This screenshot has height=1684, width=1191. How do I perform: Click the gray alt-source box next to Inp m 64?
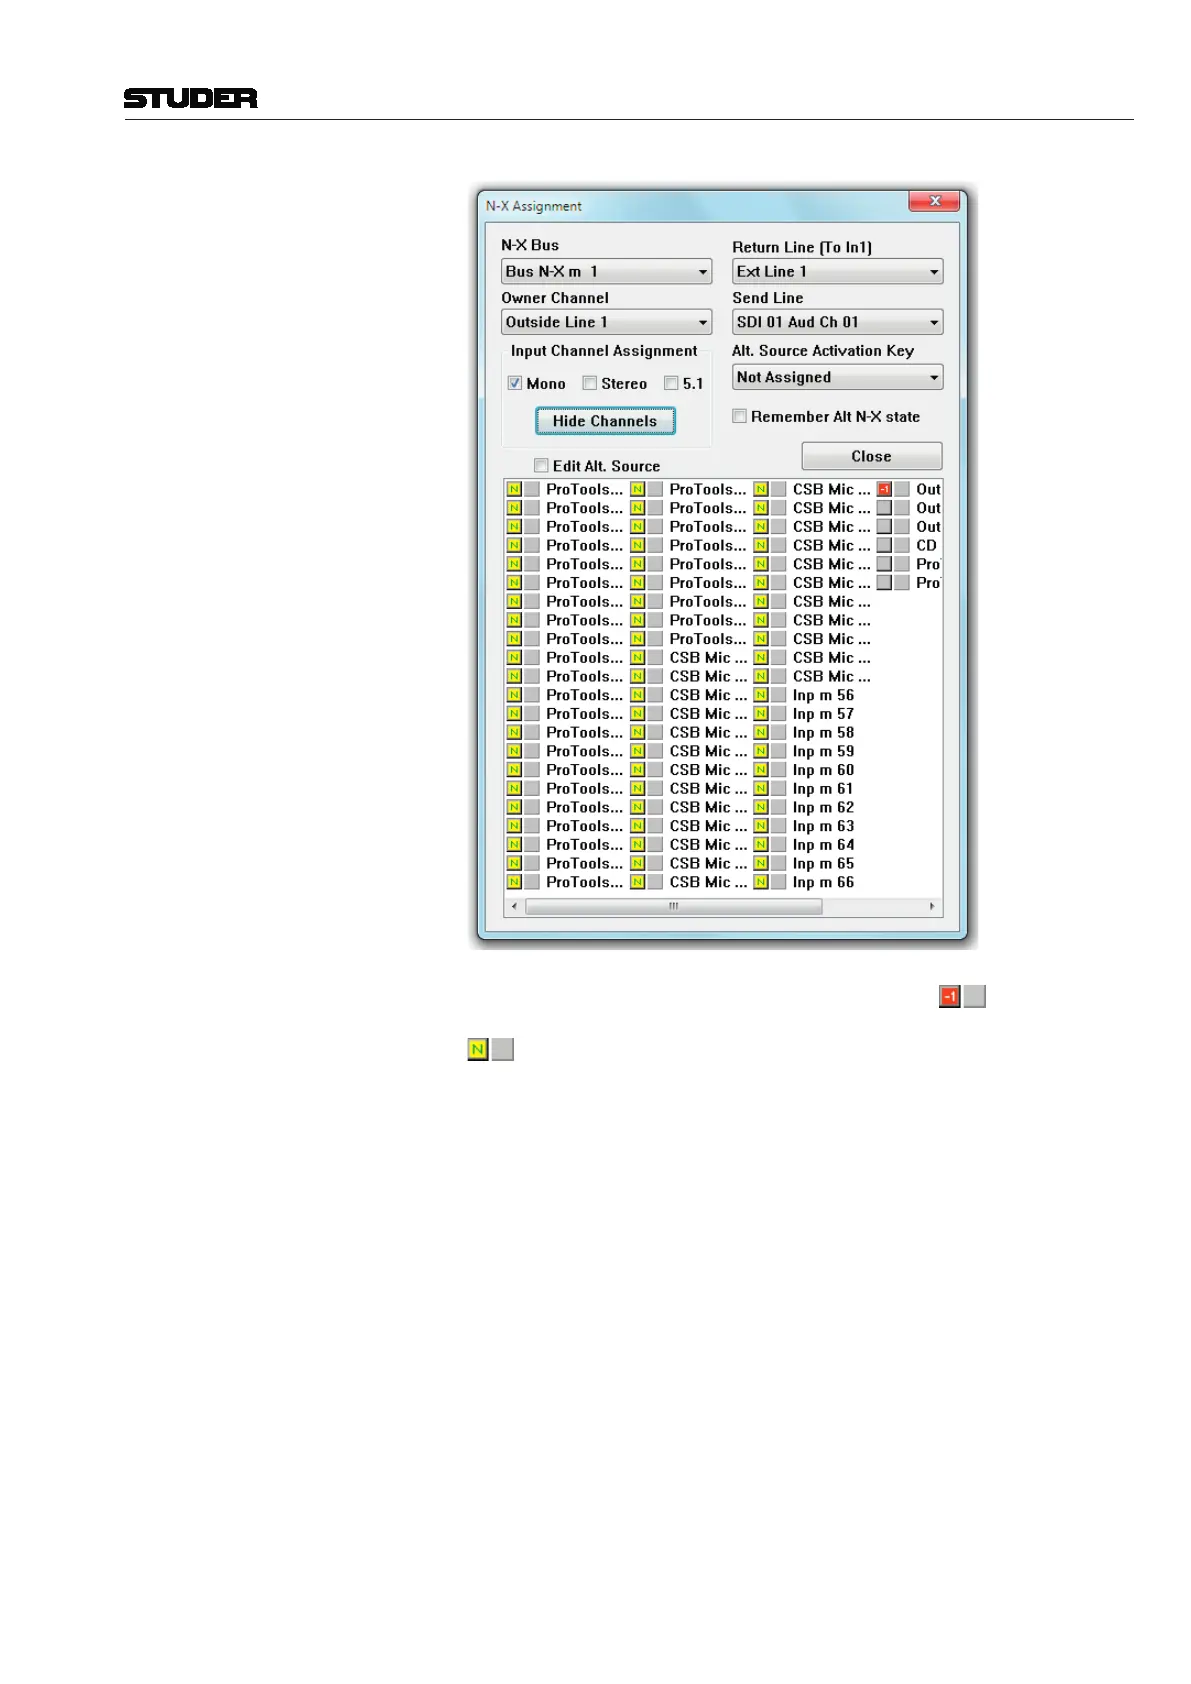click(779, 845)
